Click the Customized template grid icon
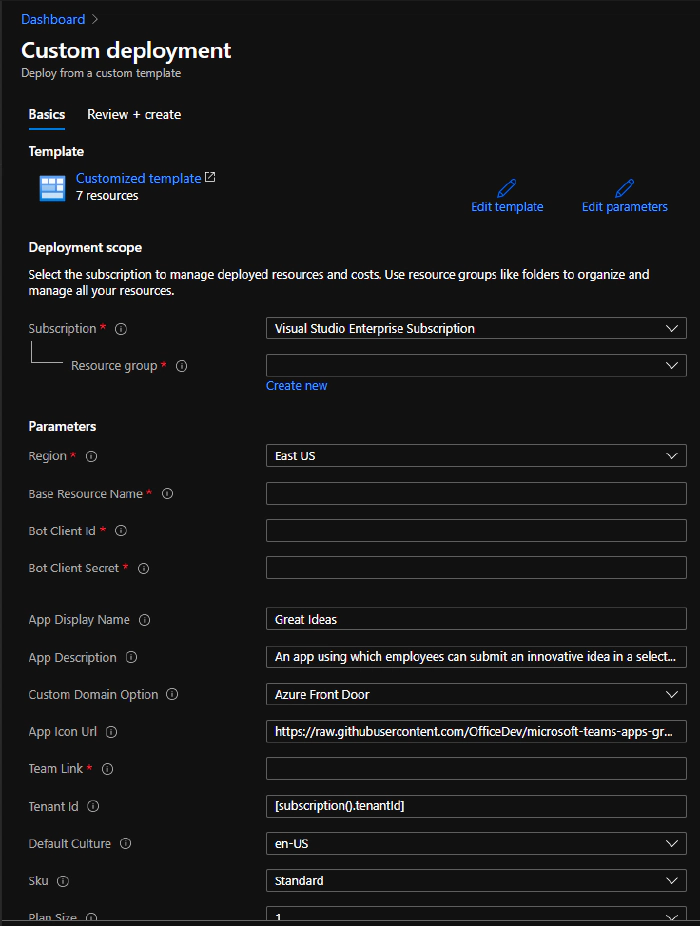The width and height of the screenshot is (700, 926). coord(53,188)
